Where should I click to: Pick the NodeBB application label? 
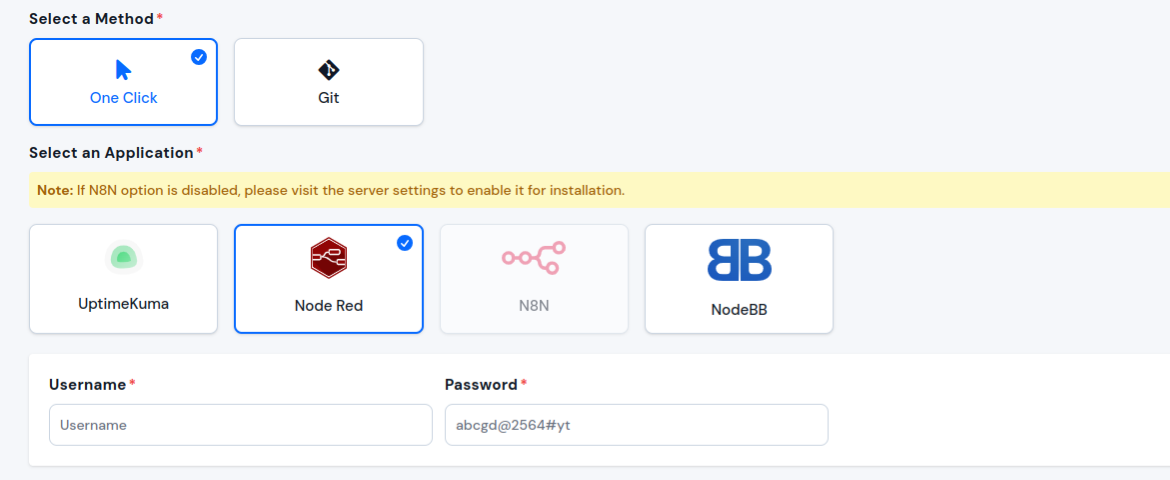pos(739,310)
